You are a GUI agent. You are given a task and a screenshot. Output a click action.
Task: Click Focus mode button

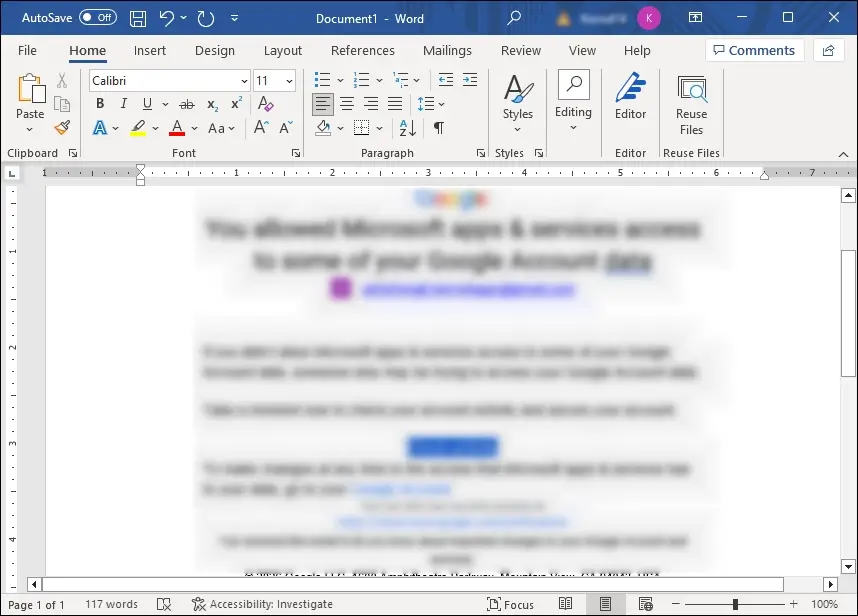510,604
